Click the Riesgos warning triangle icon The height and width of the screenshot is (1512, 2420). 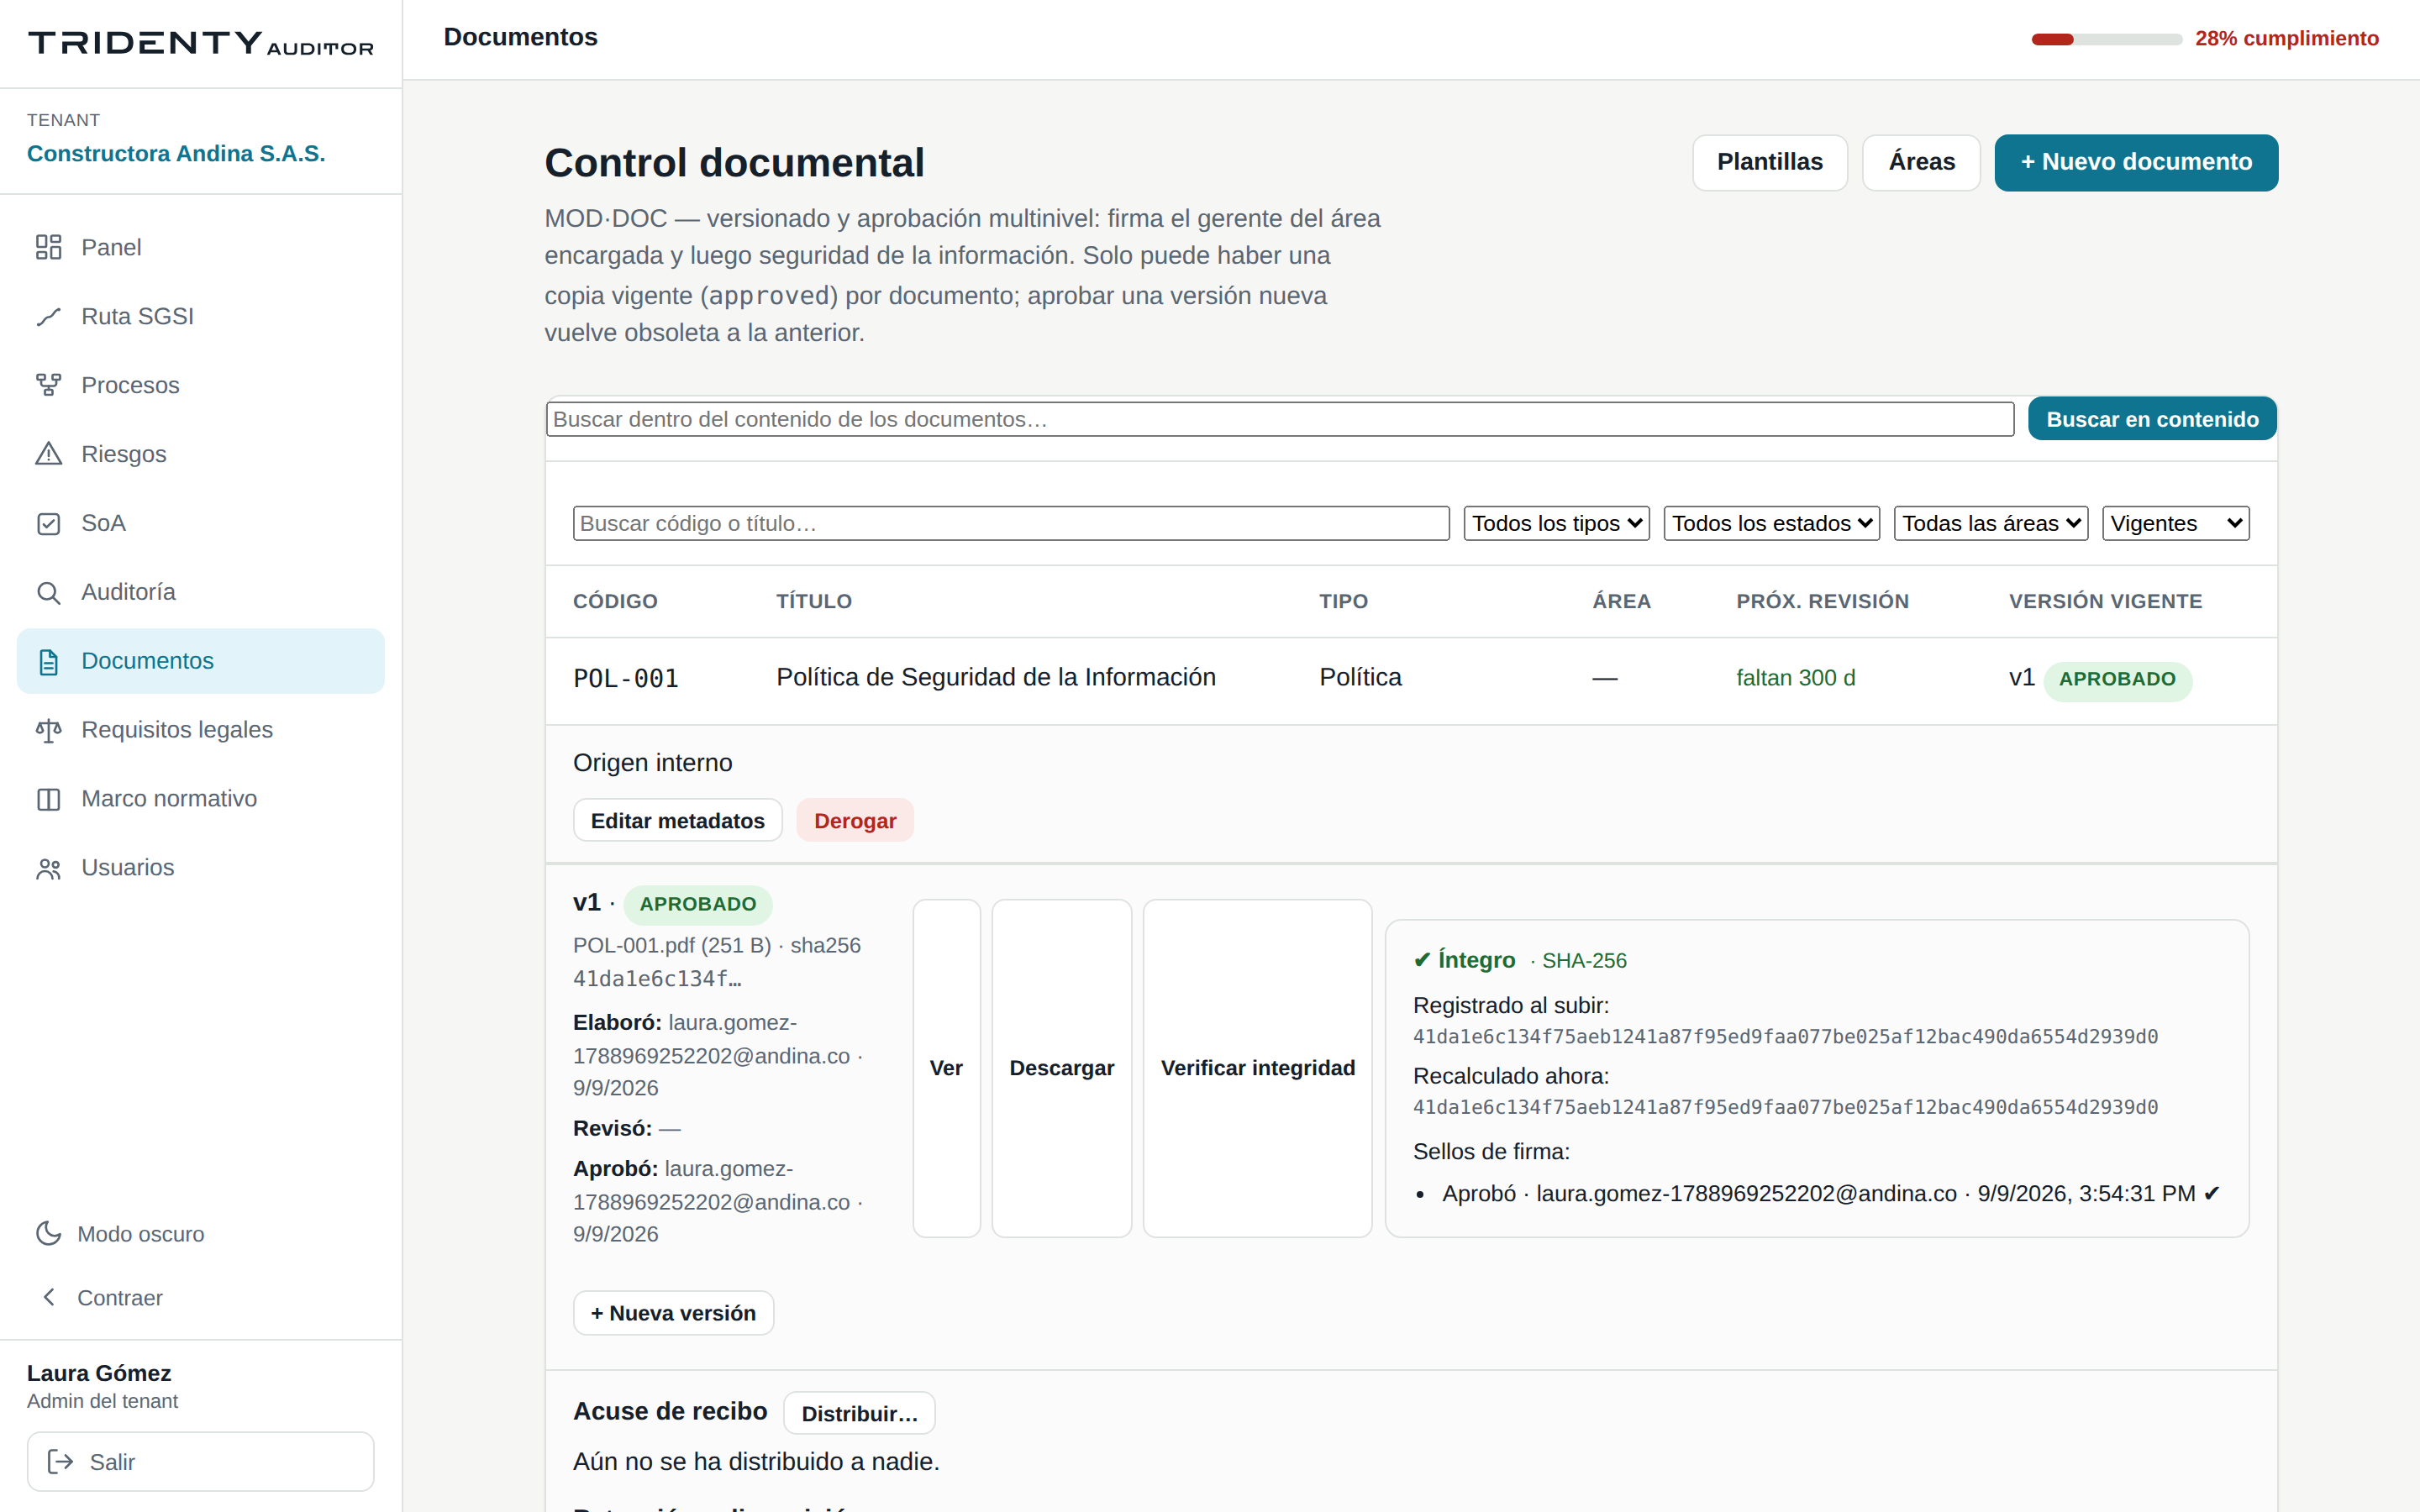click(x=48, y=454)
